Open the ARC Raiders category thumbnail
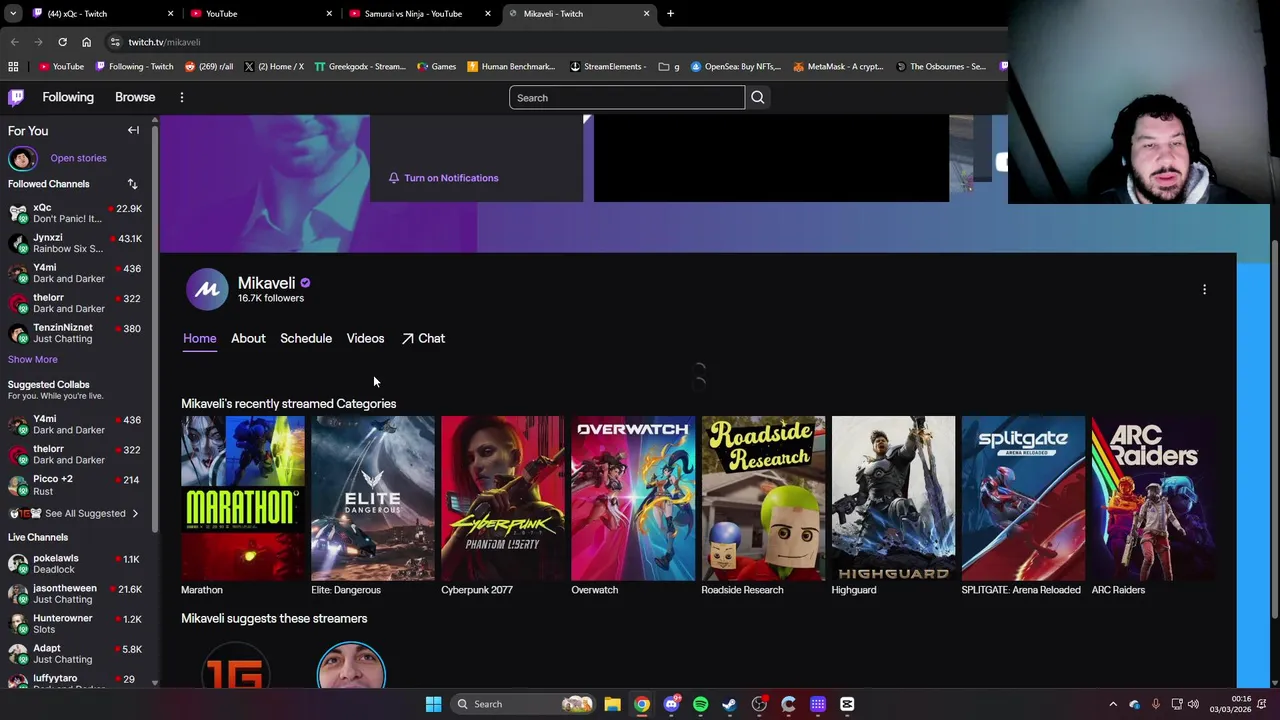This screenshot has height=720, width=1280. point(1153,498)
